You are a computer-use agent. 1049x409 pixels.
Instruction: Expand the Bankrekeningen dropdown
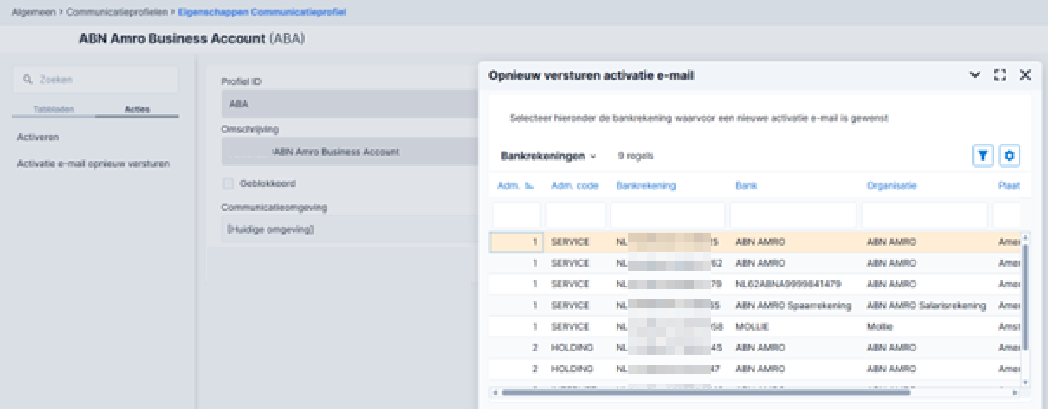[548, 156]
